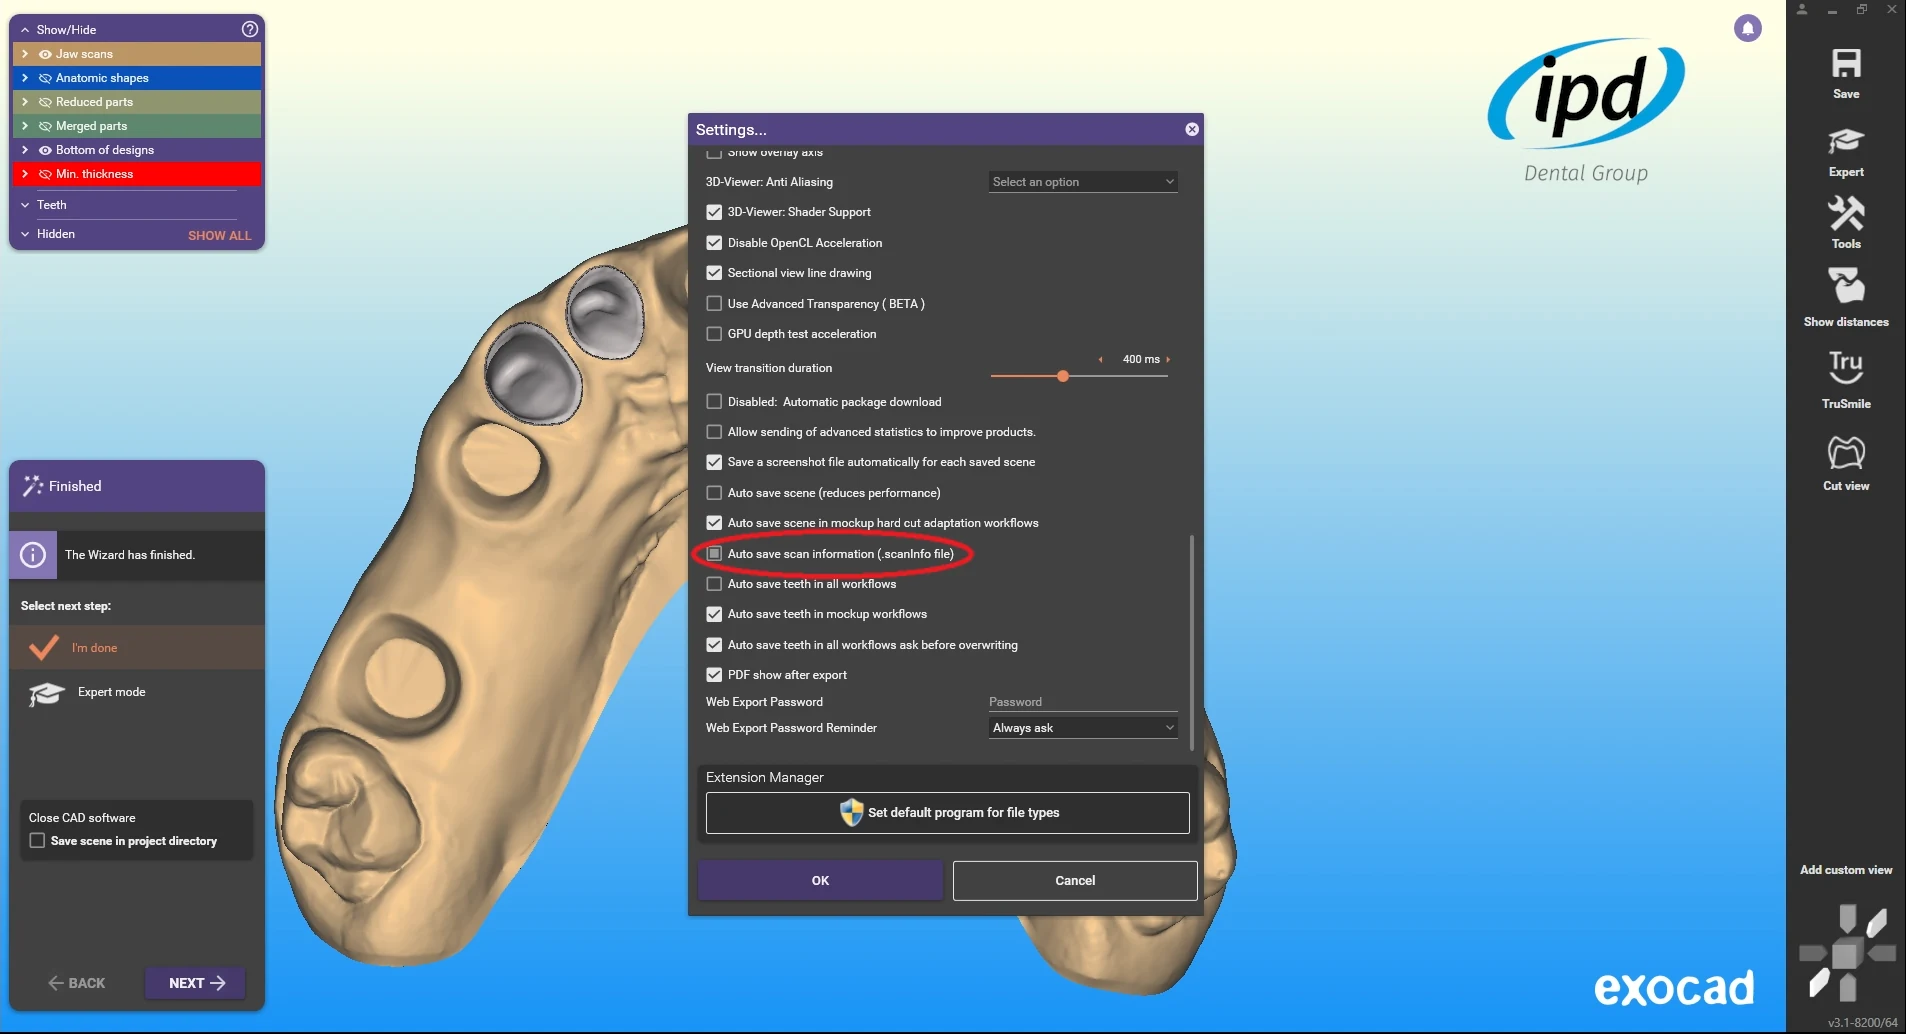This screenshot has height=1034, width=1906.
Task: Toggle visibility eye for Reduced parts
Action: (x=45, y=102)
